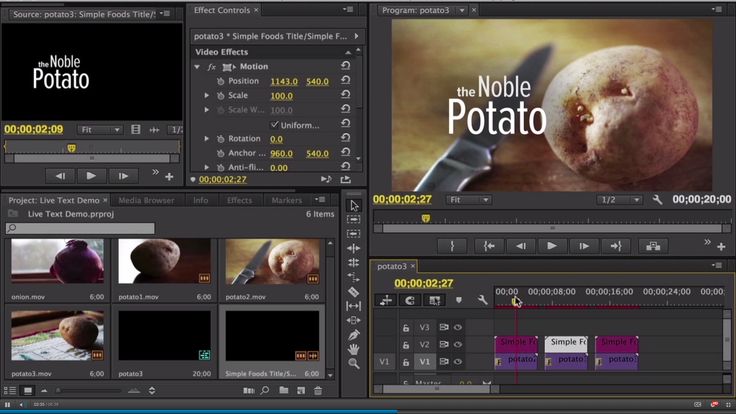The image size is (736, 414).
Task: Play the Source monitor
Action: tap(91, 176)
